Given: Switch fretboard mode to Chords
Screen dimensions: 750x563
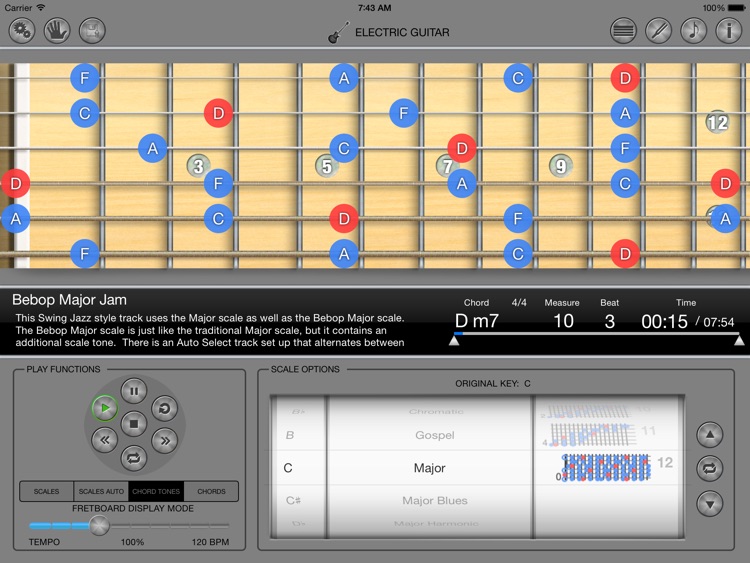Looking at the screenshot, I should (x=211, y=491).
